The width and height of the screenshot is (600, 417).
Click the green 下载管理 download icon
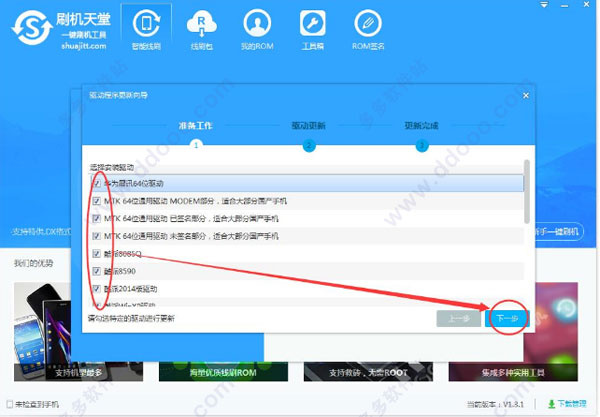(x=551, y=404)
